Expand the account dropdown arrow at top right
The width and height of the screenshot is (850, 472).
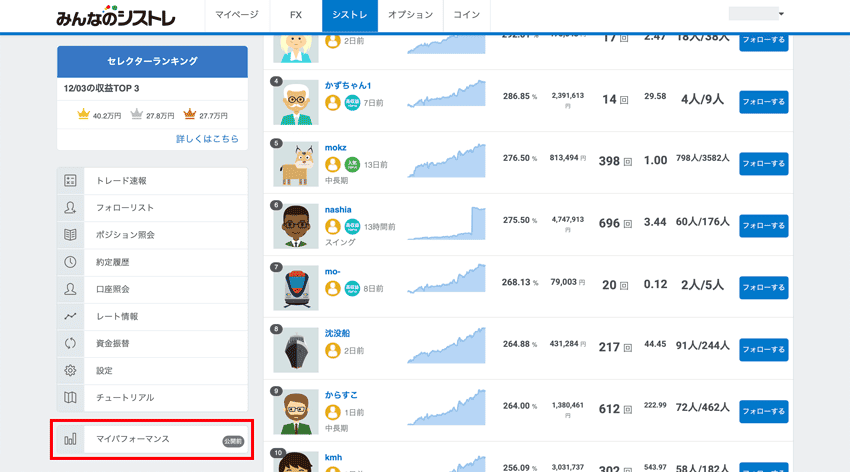[781, 14]
